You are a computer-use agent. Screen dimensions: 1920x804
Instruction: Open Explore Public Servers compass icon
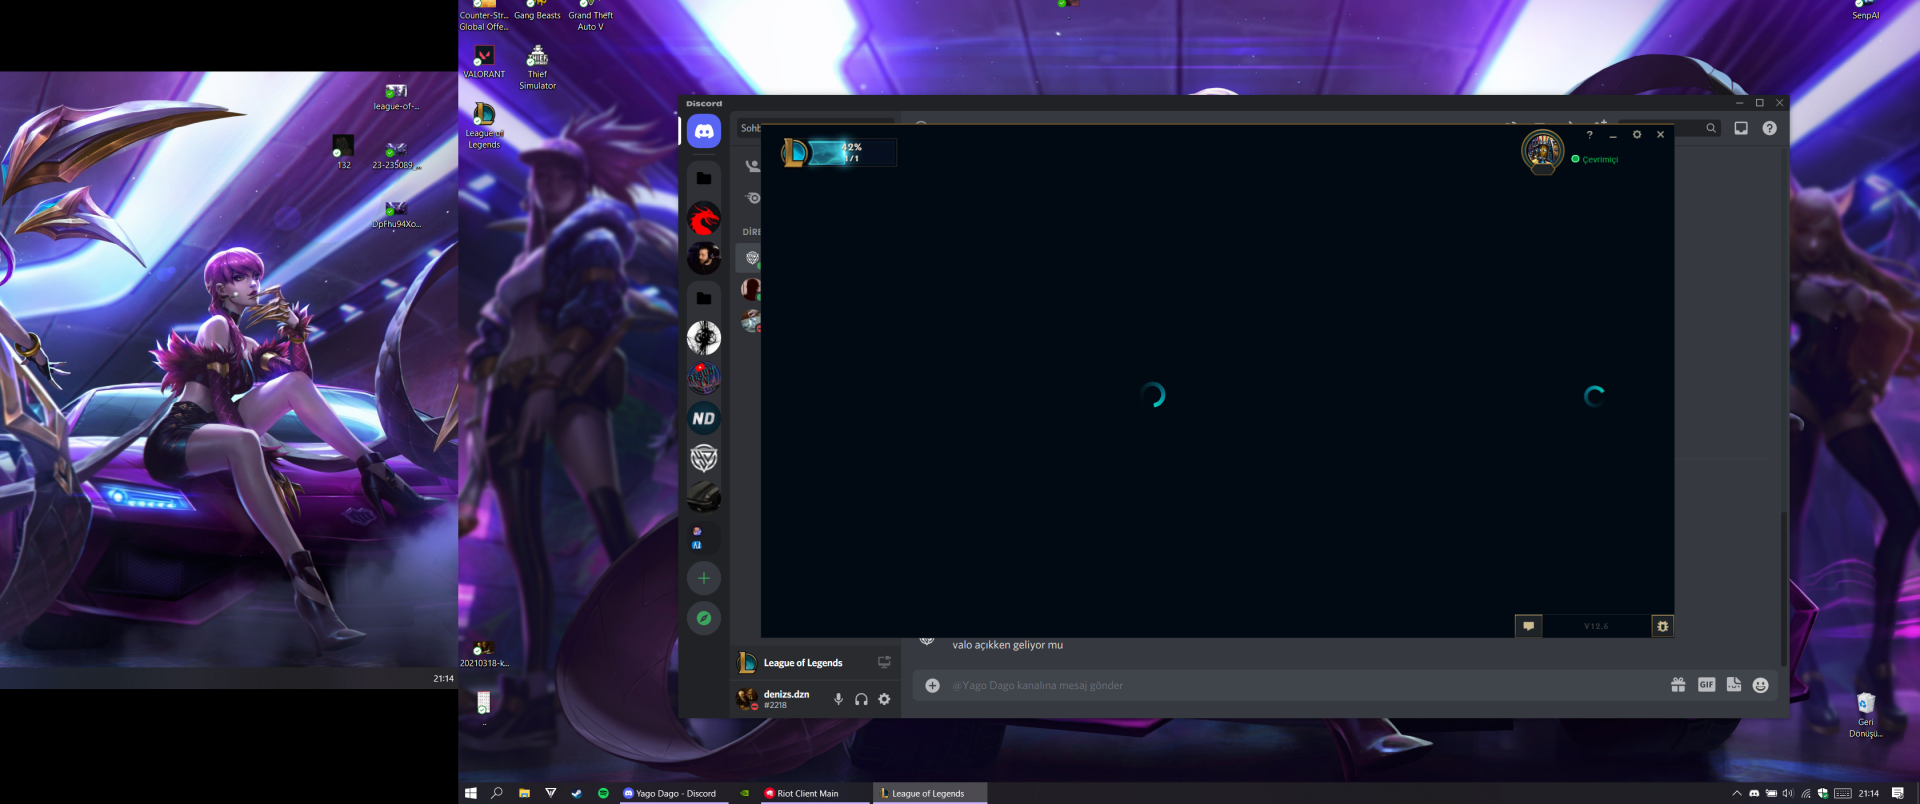coord(704,618)
